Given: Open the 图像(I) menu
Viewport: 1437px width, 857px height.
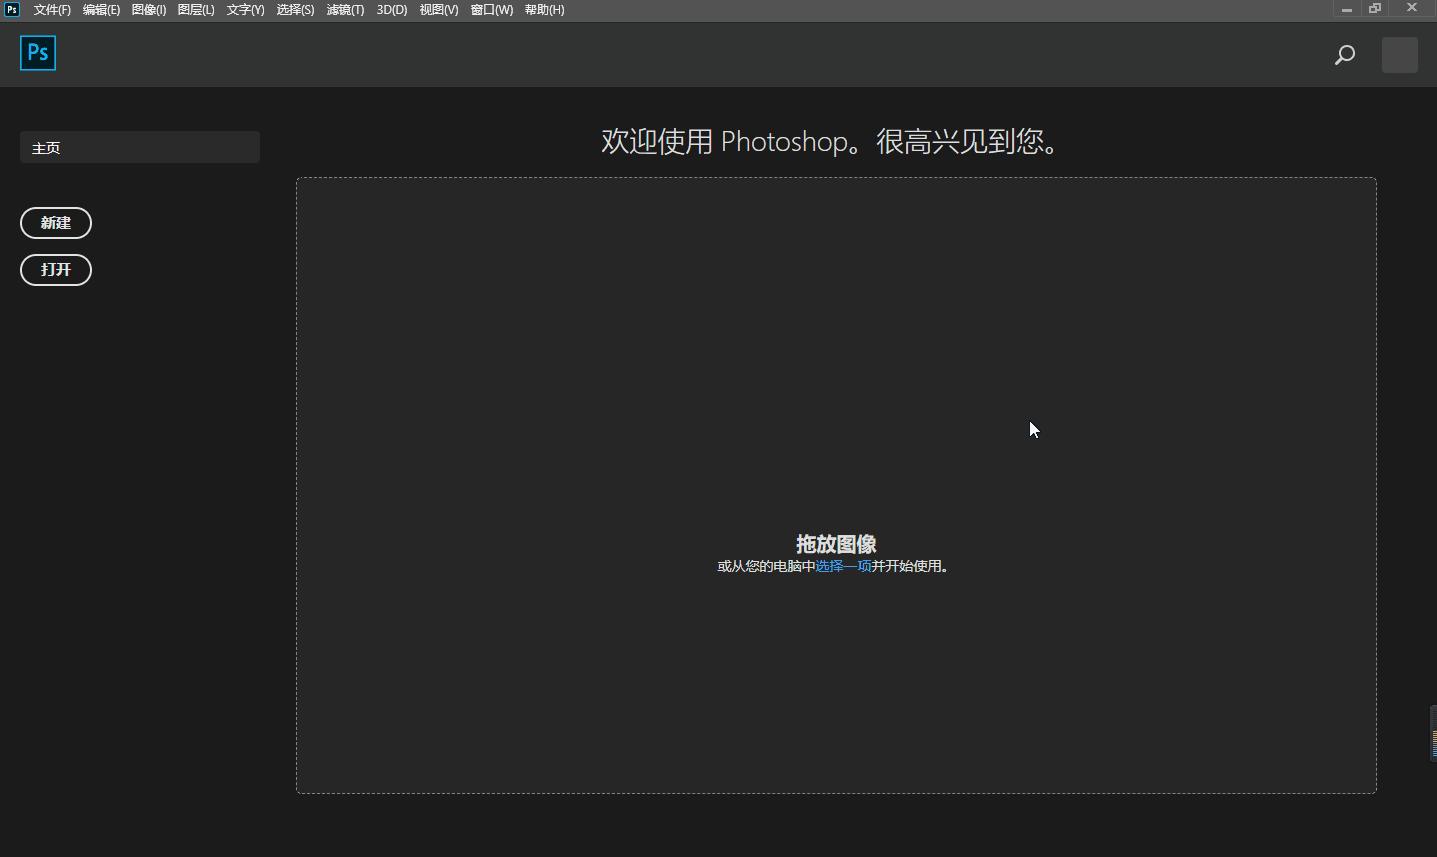Looking at the screenshot, I should pos(149,10).
